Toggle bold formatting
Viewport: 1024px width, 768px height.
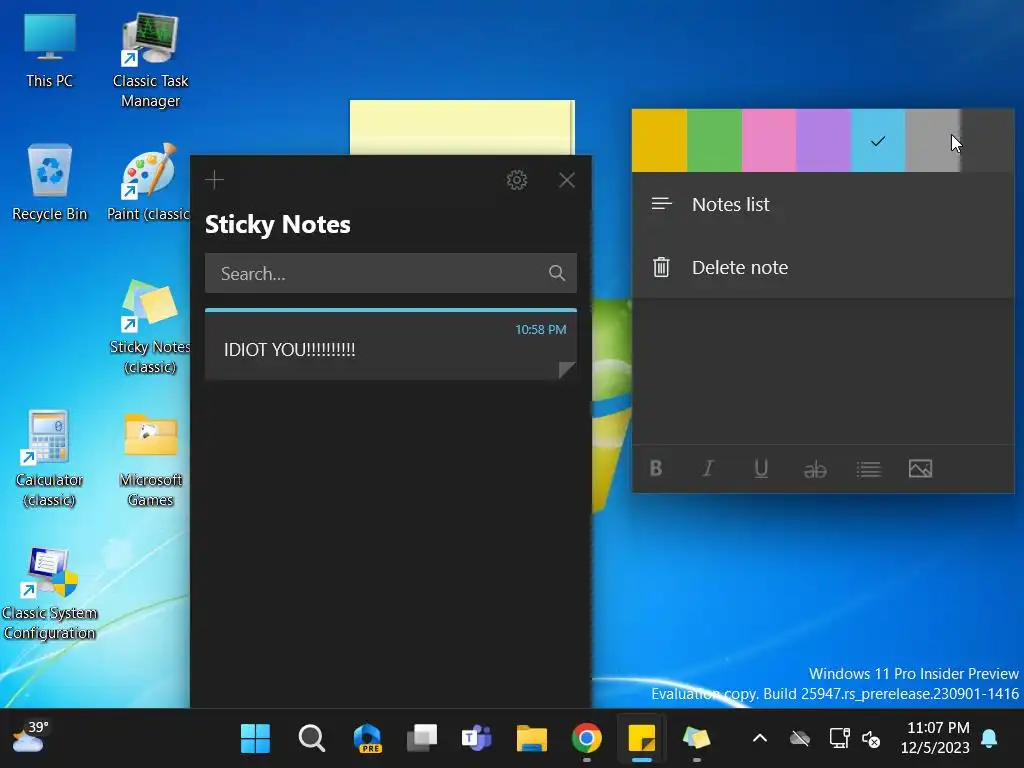[656, 468]
